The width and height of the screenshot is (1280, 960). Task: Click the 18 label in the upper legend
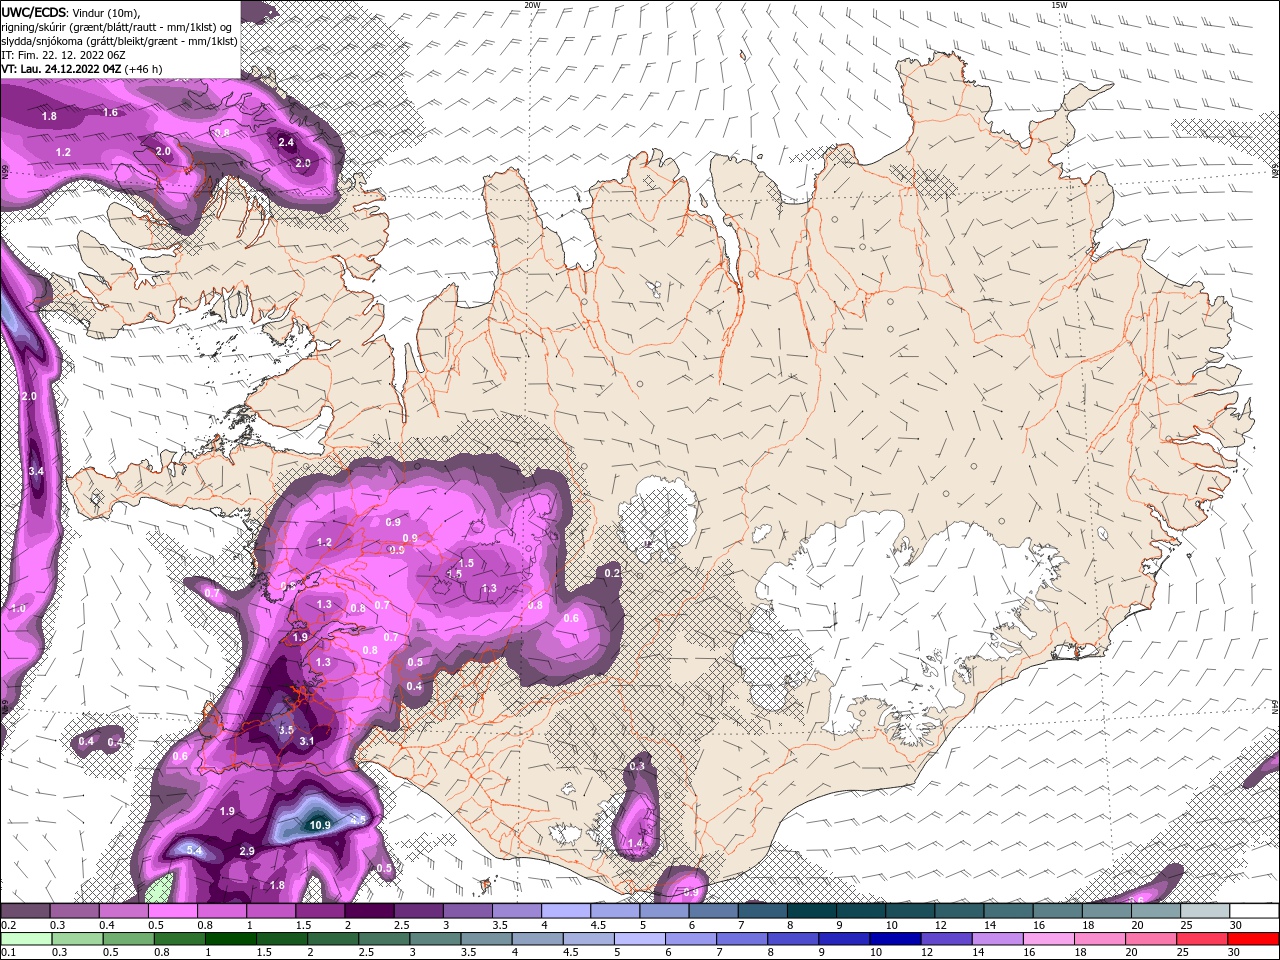(x=1088, y=925)
